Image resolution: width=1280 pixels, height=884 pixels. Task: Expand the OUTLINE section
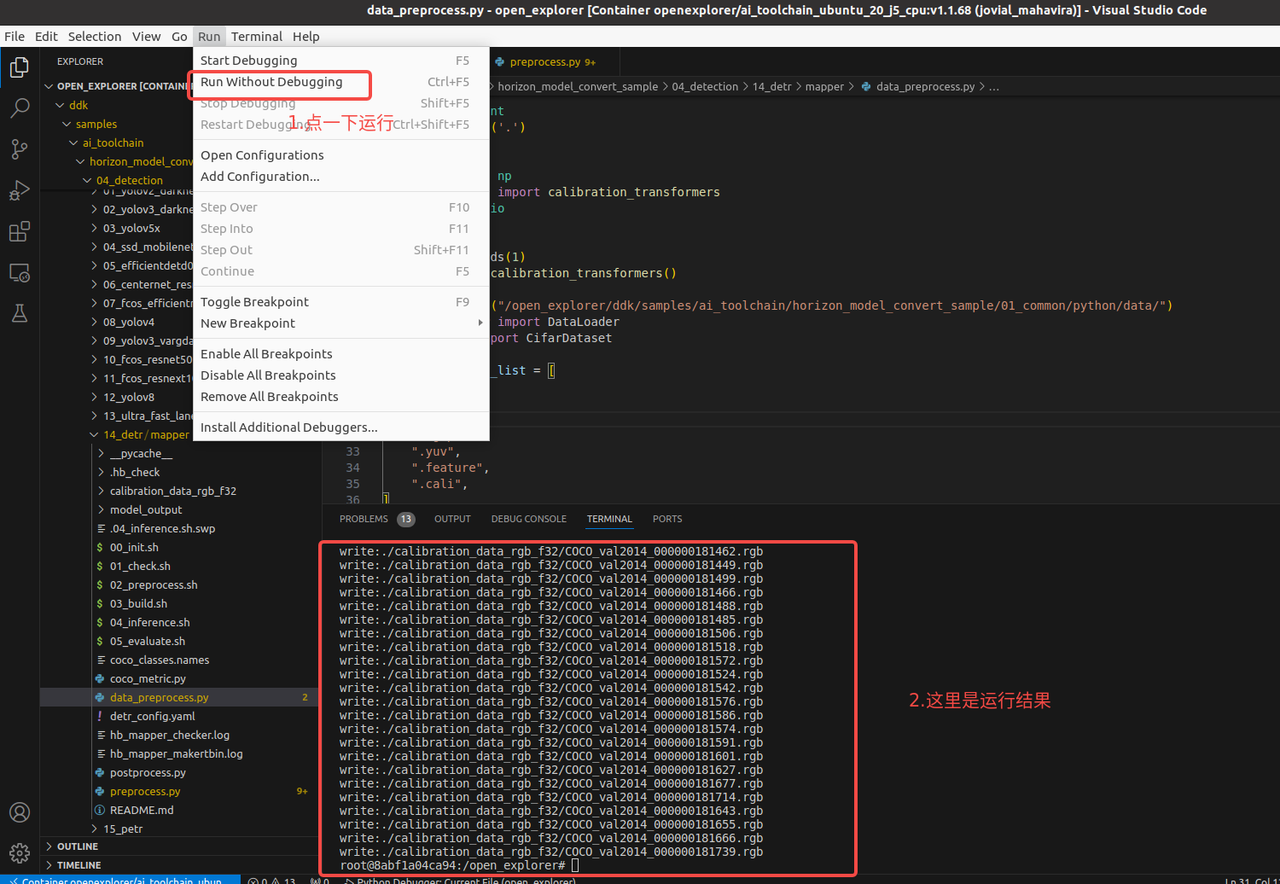tap(77, 846)
